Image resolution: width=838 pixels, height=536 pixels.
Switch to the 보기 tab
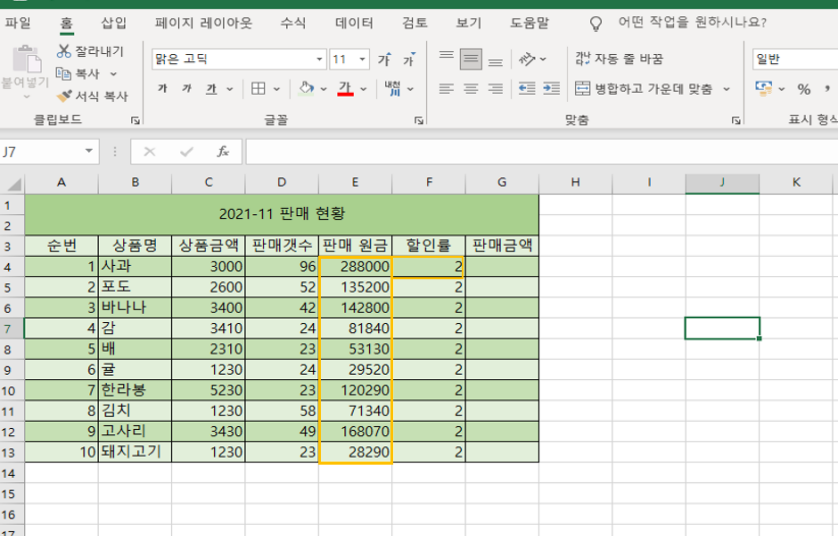pos(469,23)
